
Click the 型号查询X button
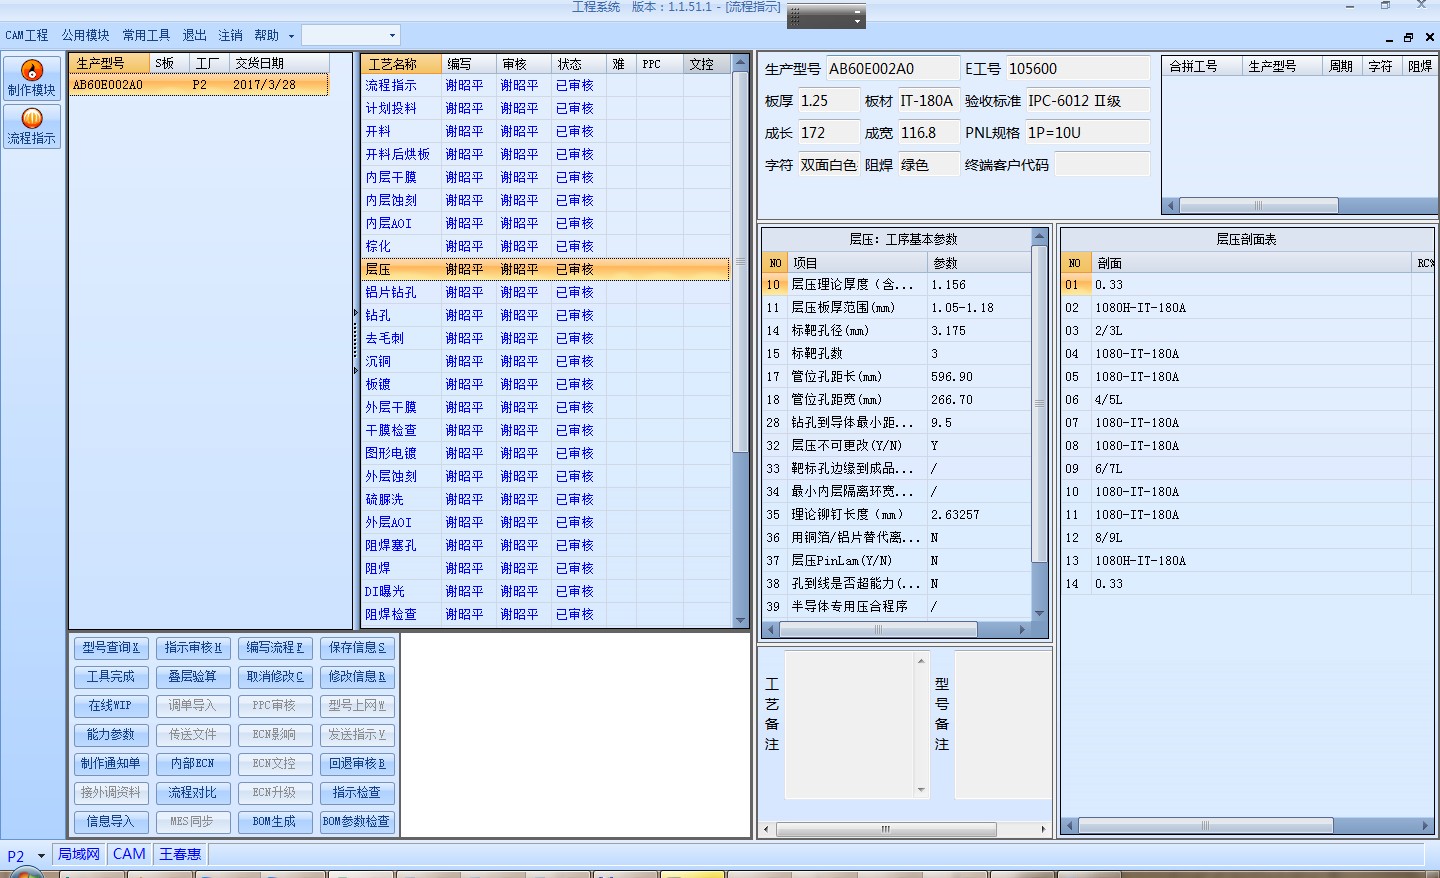pyautogui.click(x=110, y=648)
